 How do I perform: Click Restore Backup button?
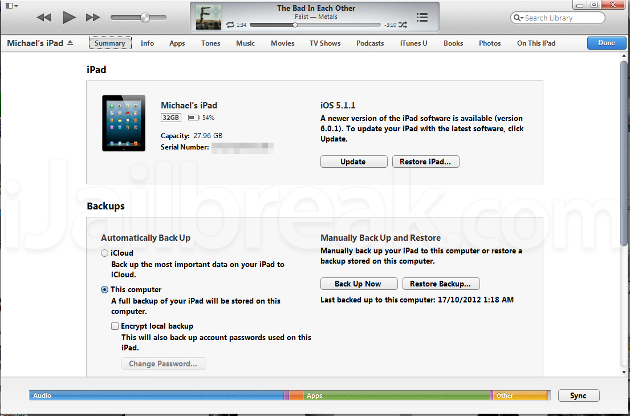(x=440, y=284)
